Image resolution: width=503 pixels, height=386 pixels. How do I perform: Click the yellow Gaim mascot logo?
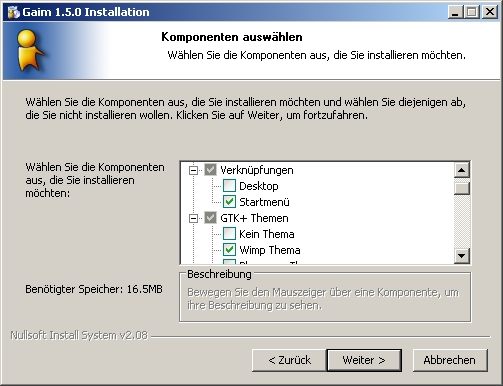pos(29,50)
